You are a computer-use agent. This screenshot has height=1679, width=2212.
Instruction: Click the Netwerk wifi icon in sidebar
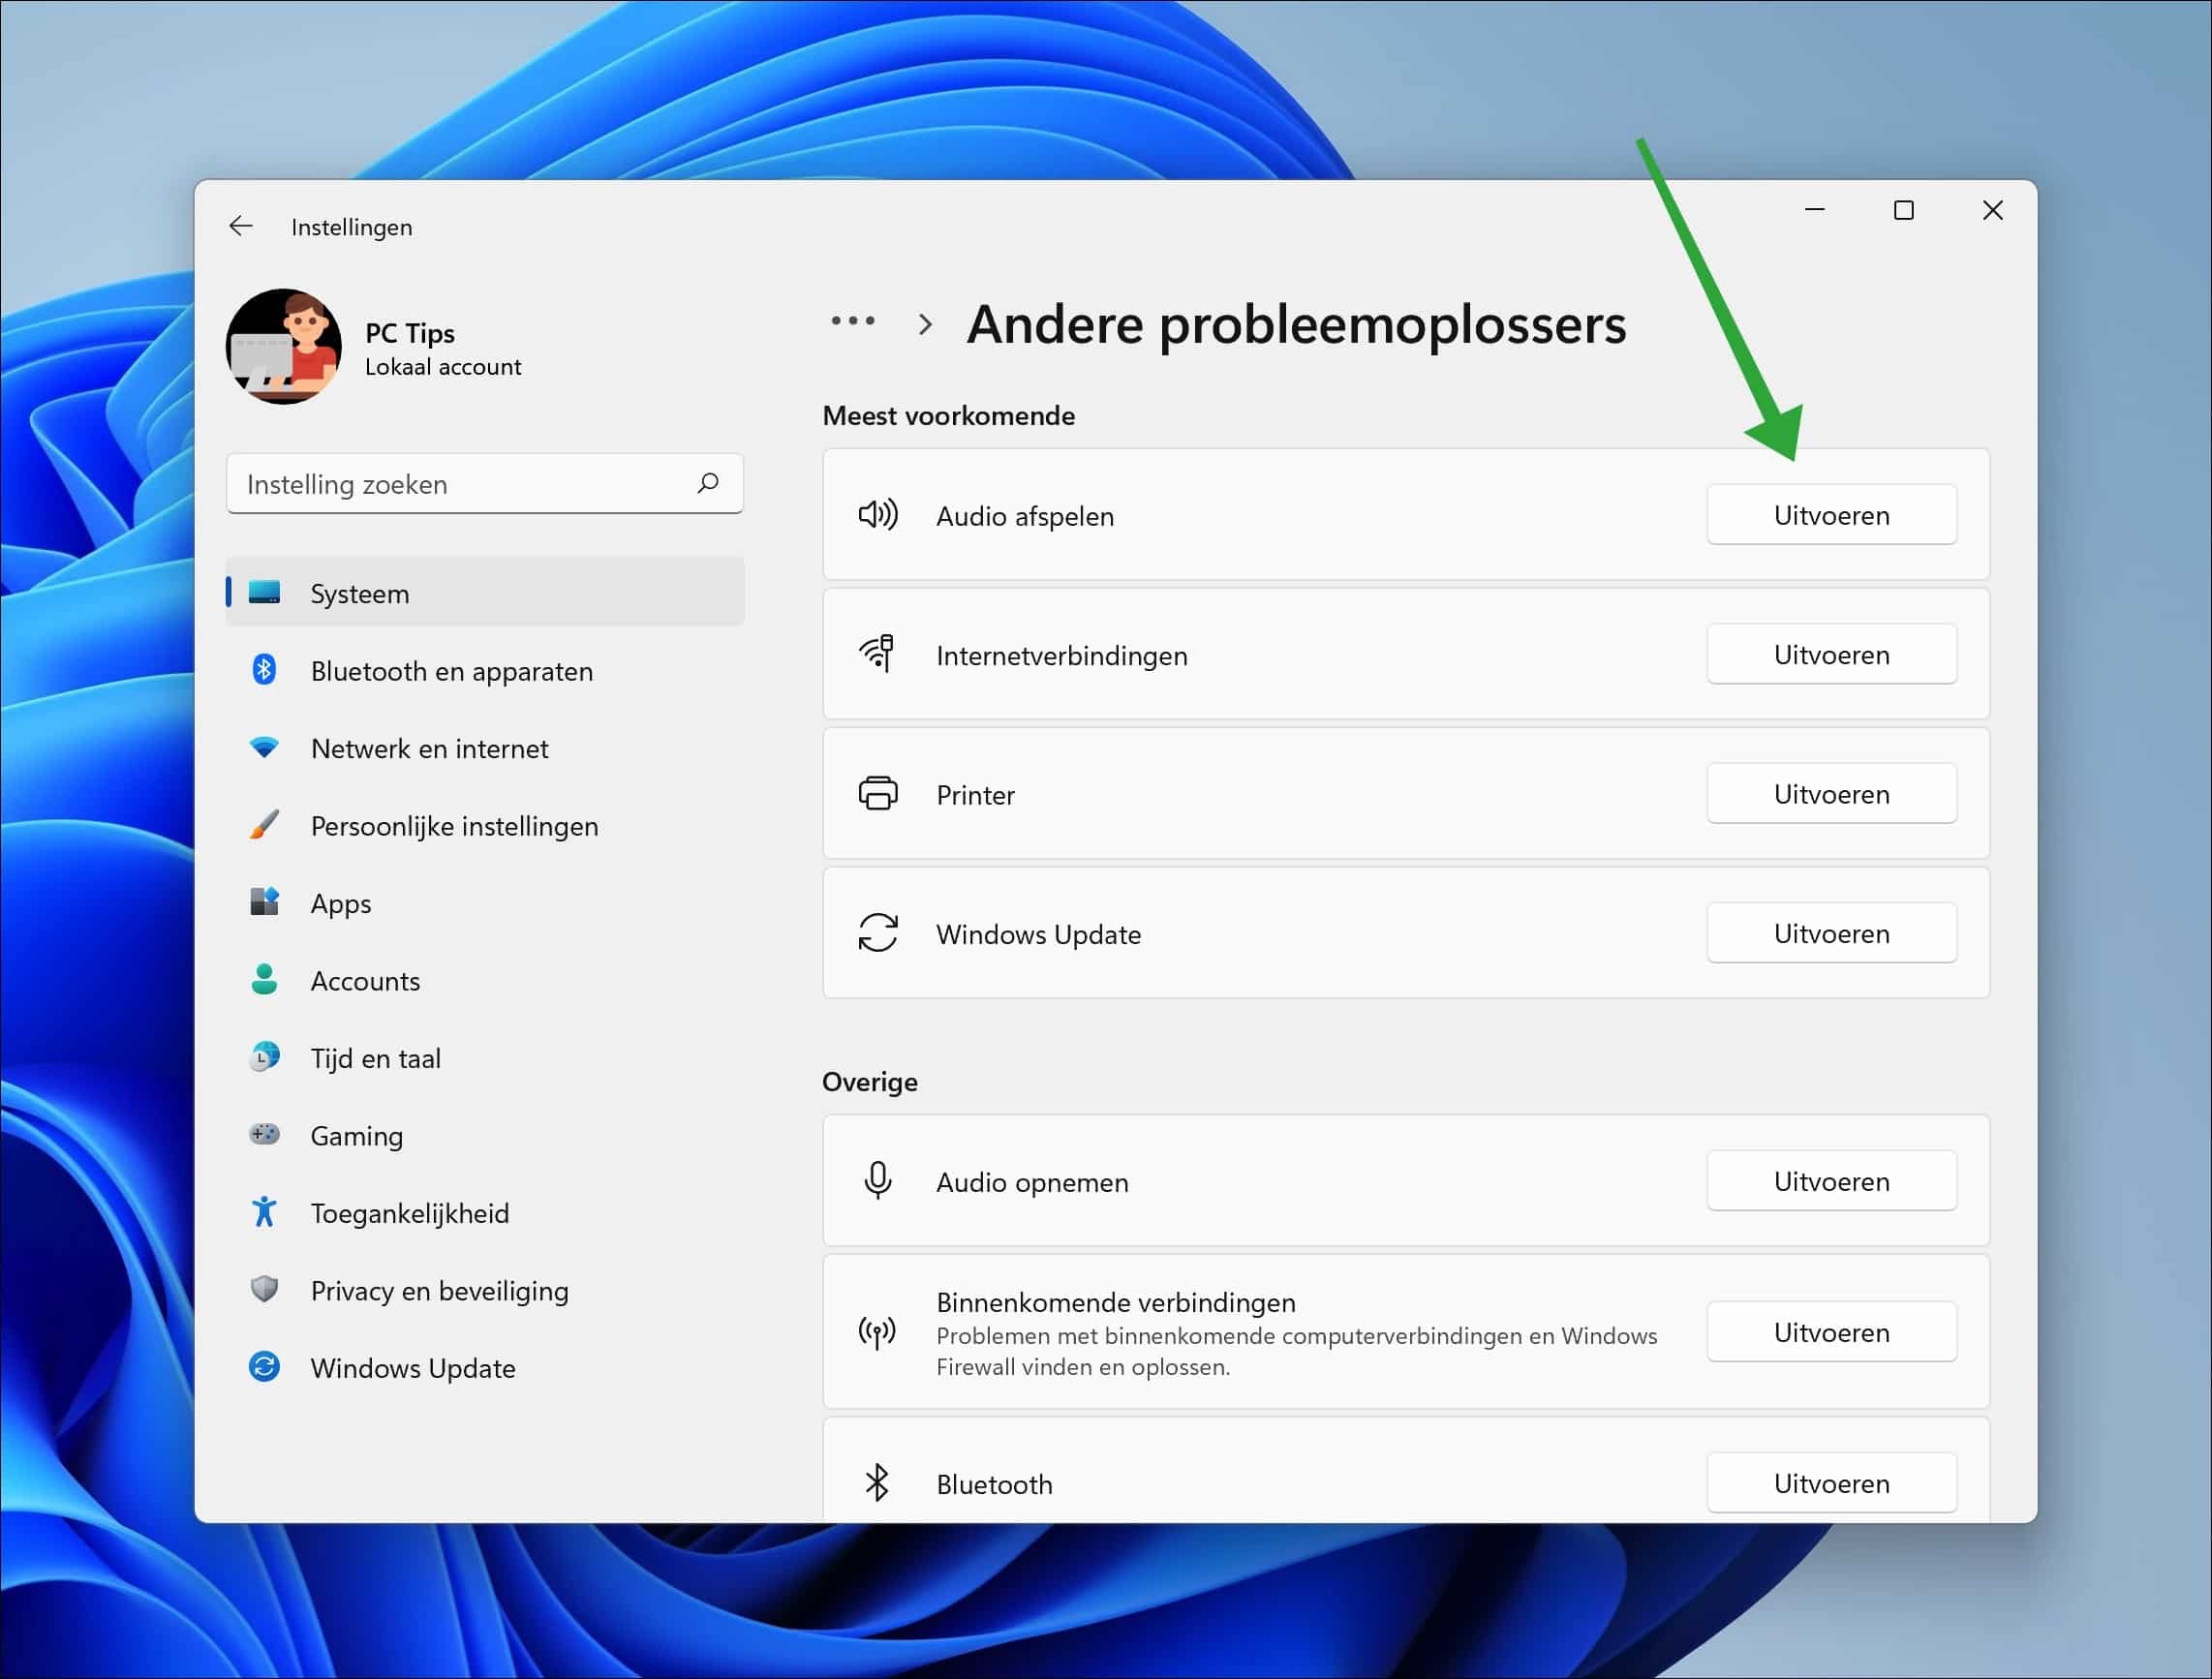[264, 747]
